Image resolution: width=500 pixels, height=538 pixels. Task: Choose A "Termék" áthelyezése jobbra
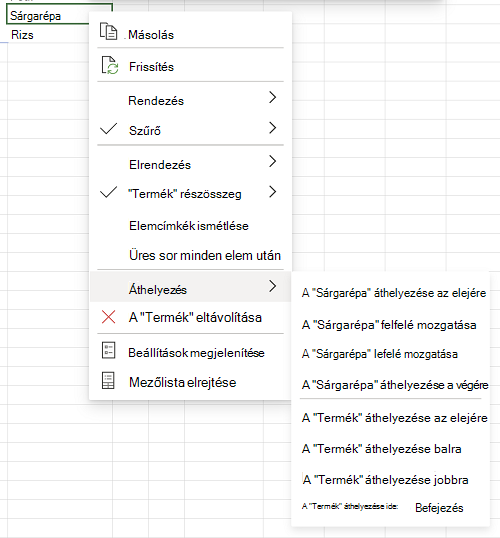(385, 480)
